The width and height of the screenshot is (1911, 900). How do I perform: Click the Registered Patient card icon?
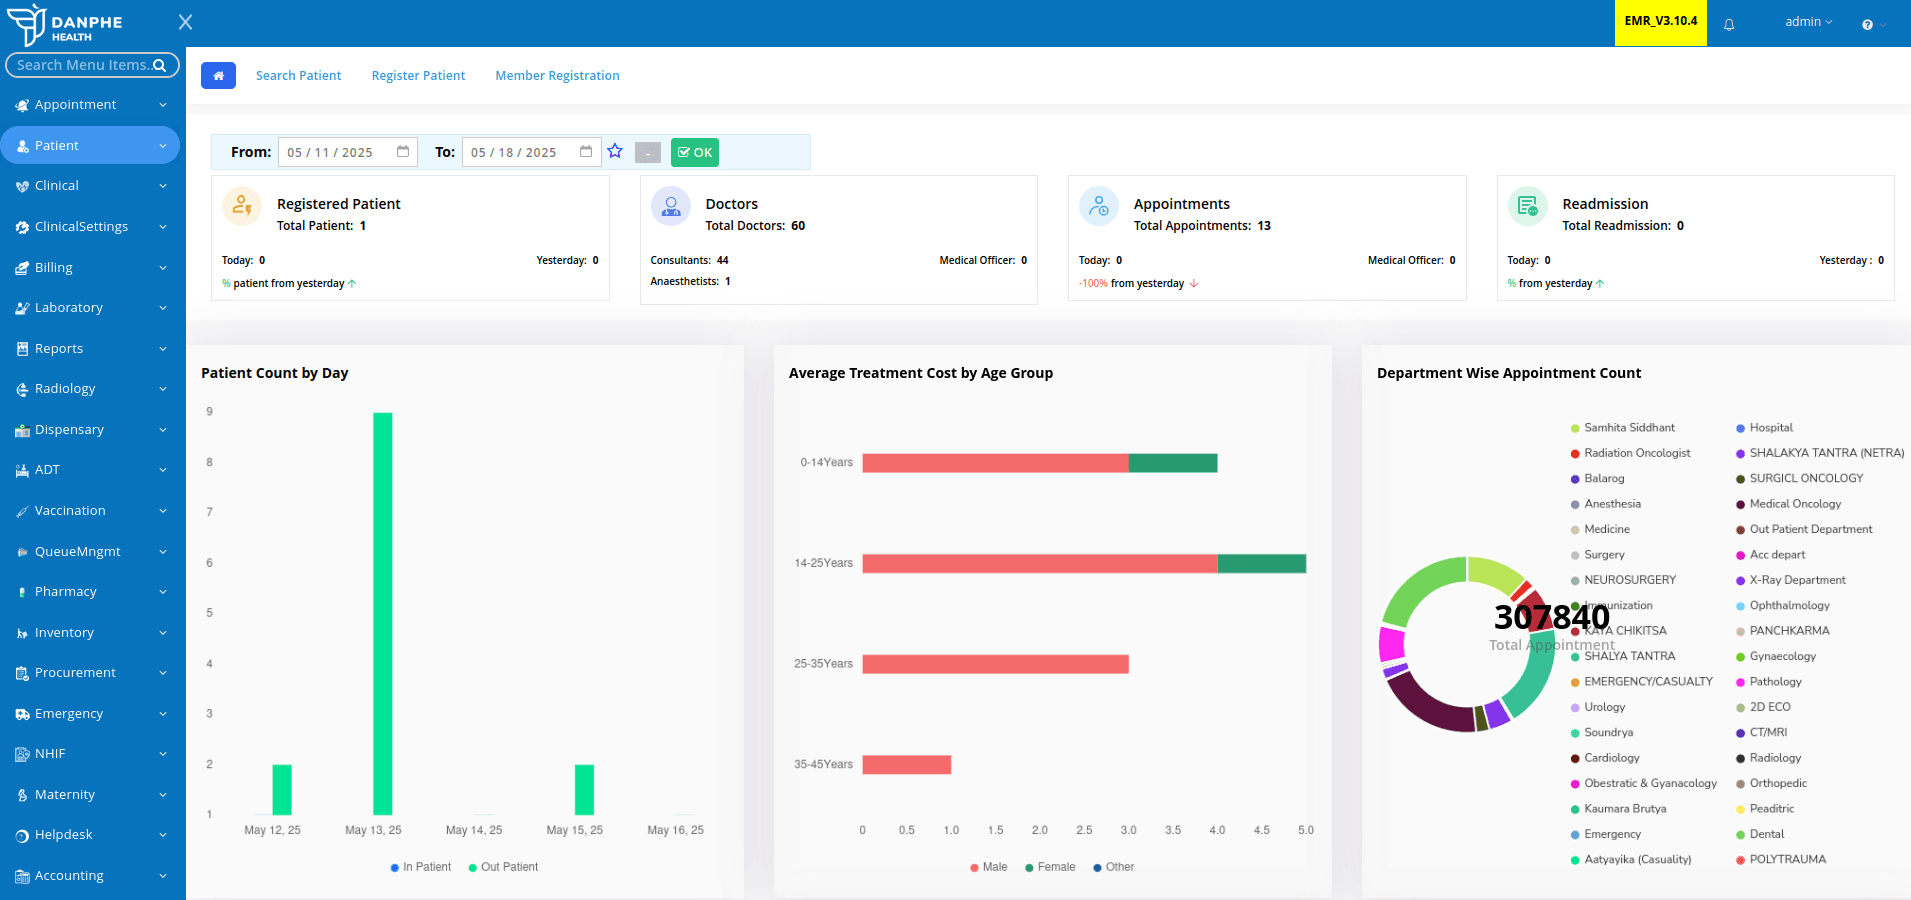coord(242,206)
